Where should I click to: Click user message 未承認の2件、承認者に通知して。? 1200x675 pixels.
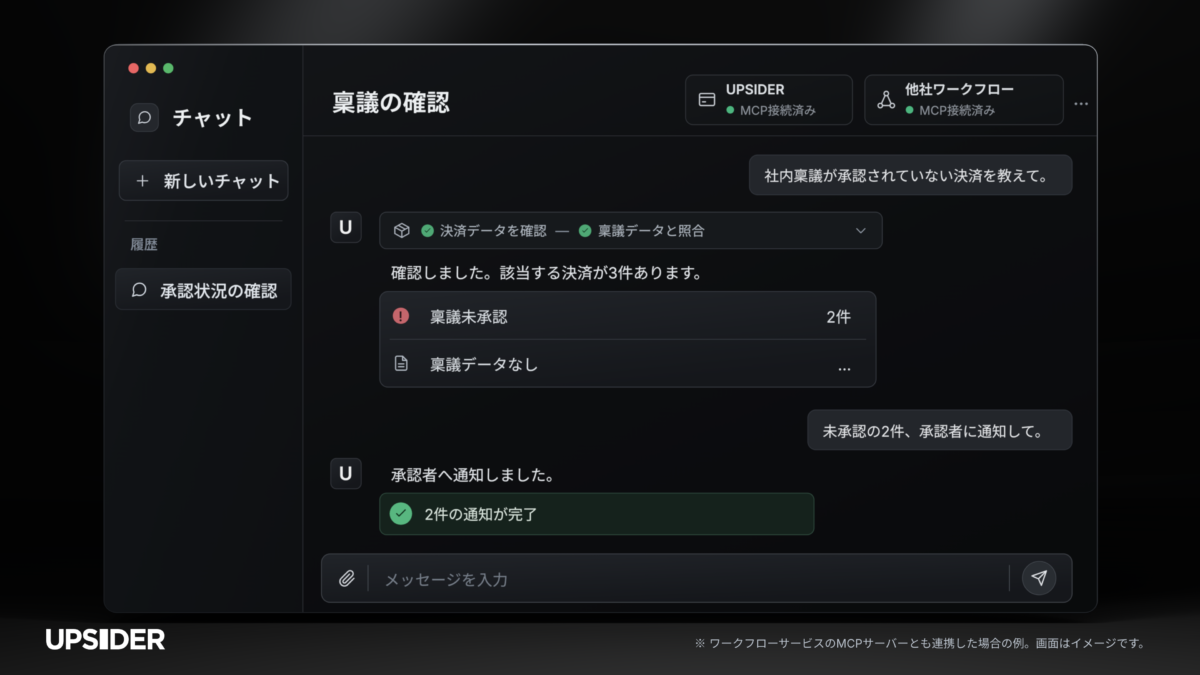coord(939,430)
